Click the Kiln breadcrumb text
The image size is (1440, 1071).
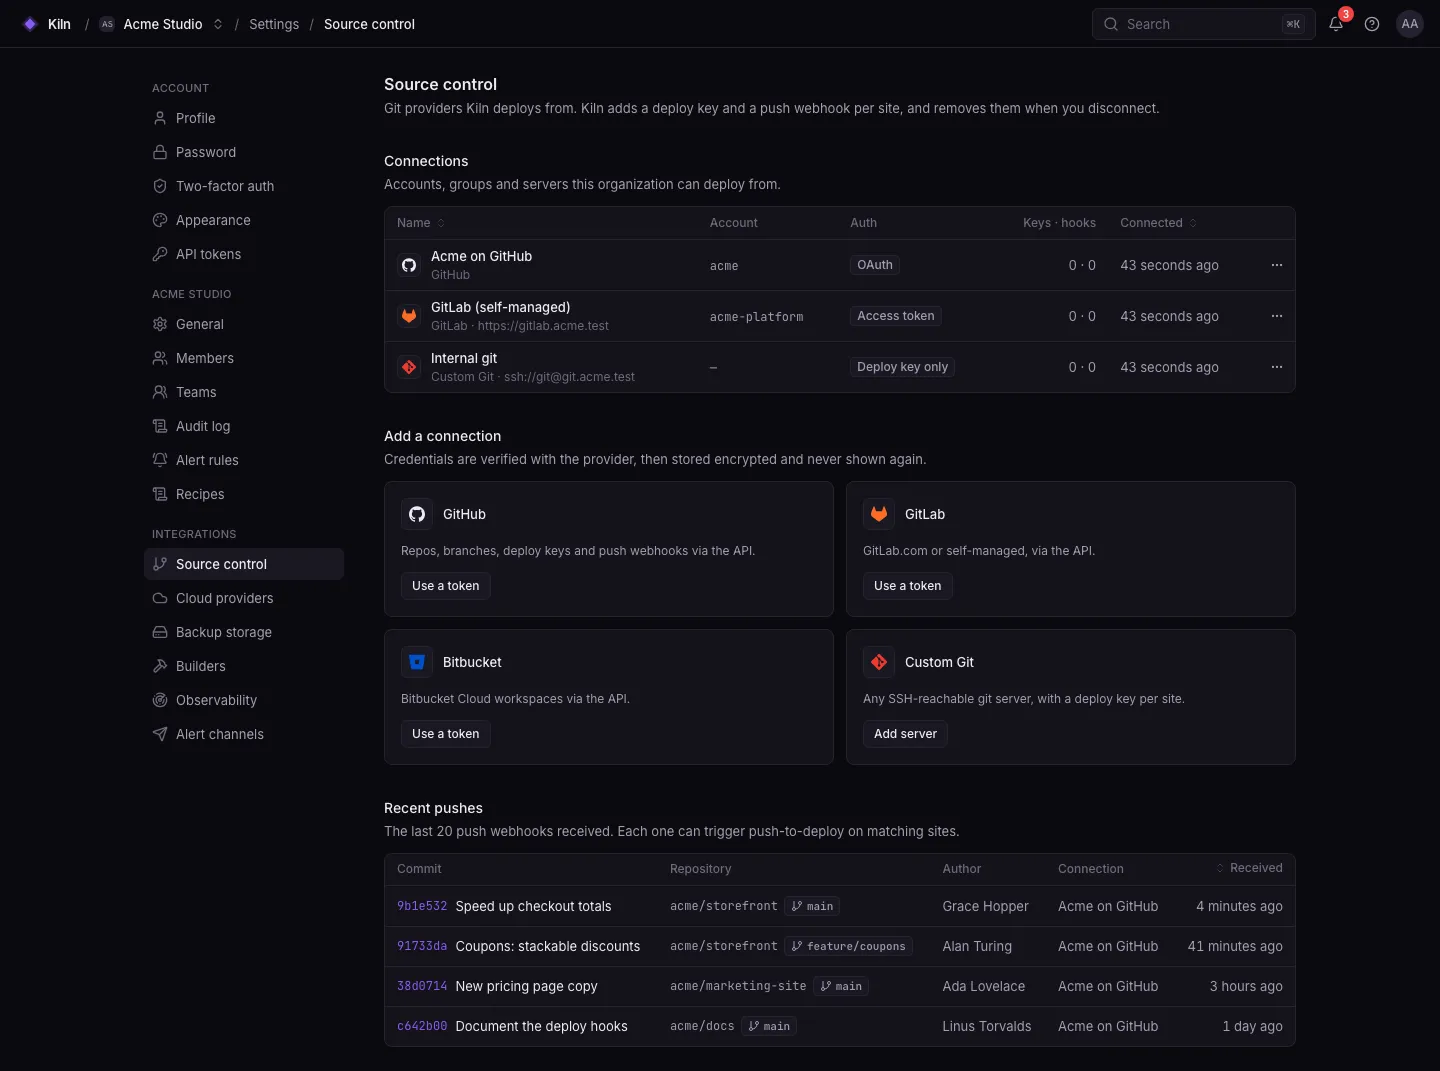tap(59, 24)
